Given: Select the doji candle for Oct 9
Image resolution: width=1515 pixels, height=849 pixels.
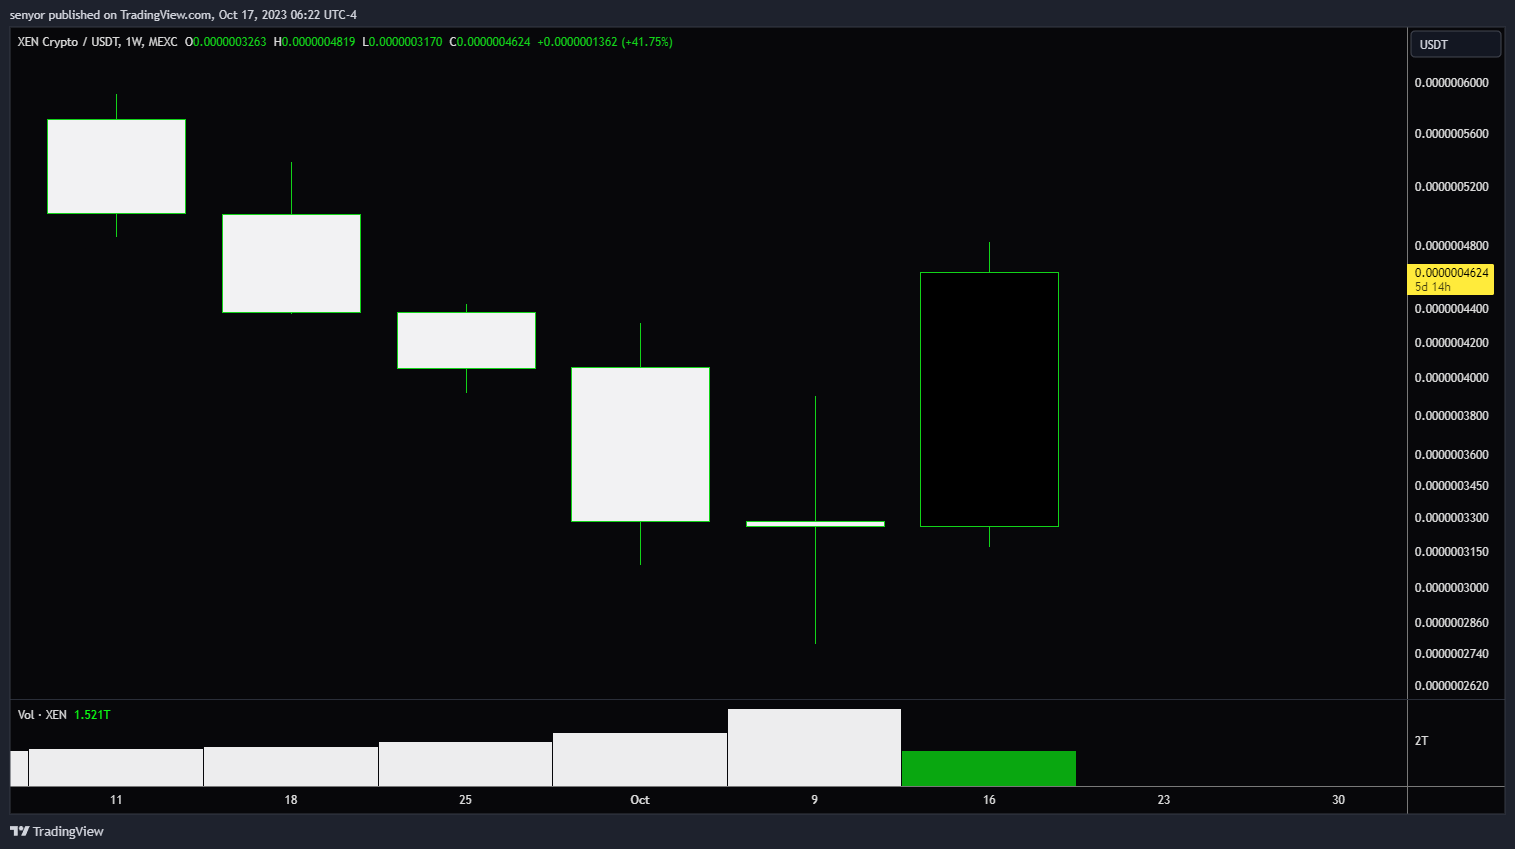Looking at the screenshot, I should pos(815,523).
